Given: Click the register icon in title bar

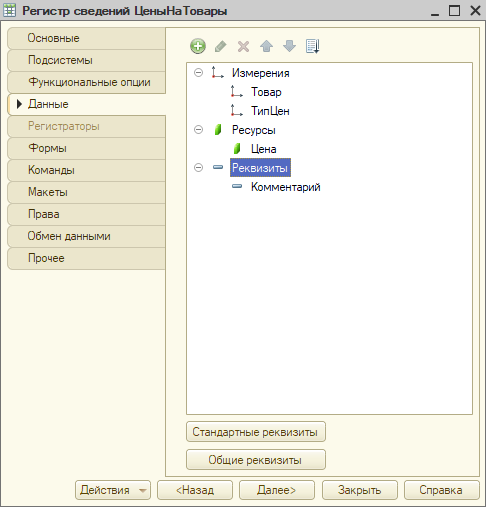Looking at the screenshot, I should pos(9,10).
